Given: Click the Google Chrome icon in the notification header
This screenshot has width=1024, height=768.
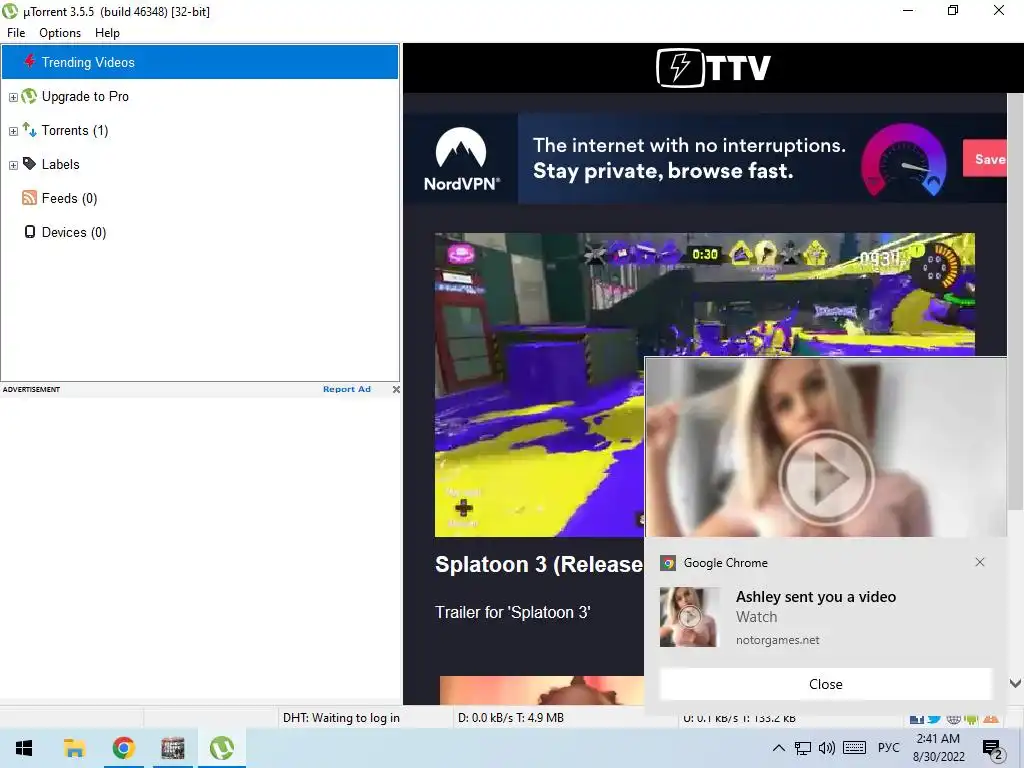Looking at the screenshot, I should (x=667, y=563).
